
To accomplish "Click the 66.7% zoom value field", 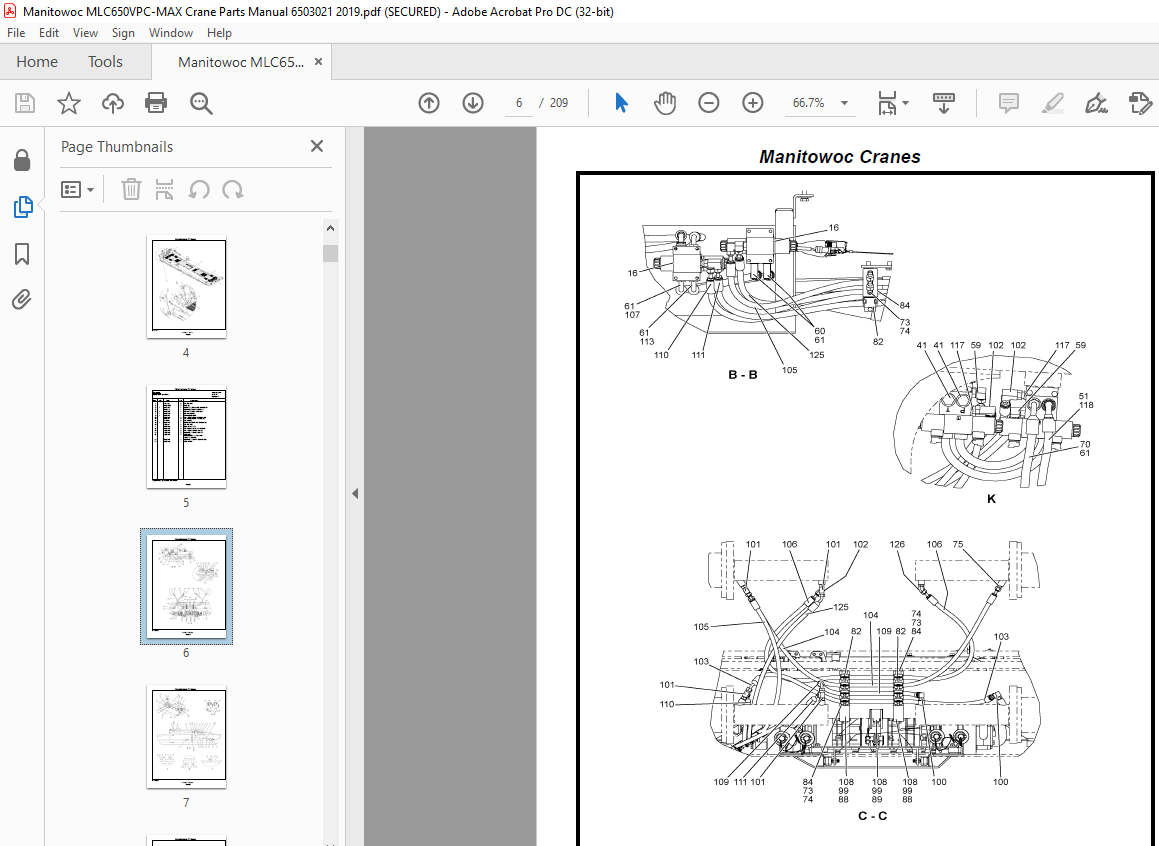I will 809,103.
